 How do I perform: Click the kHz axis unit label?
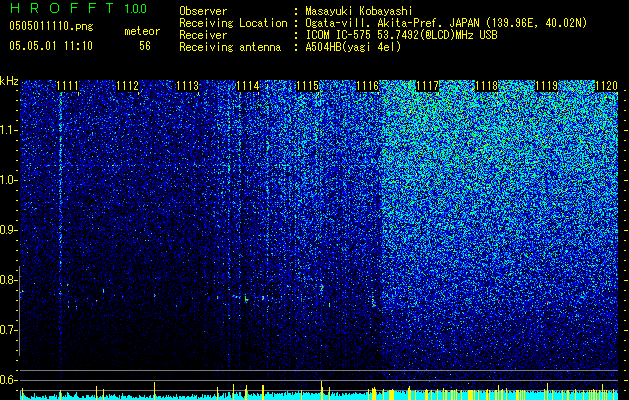[x=9, y=81]
